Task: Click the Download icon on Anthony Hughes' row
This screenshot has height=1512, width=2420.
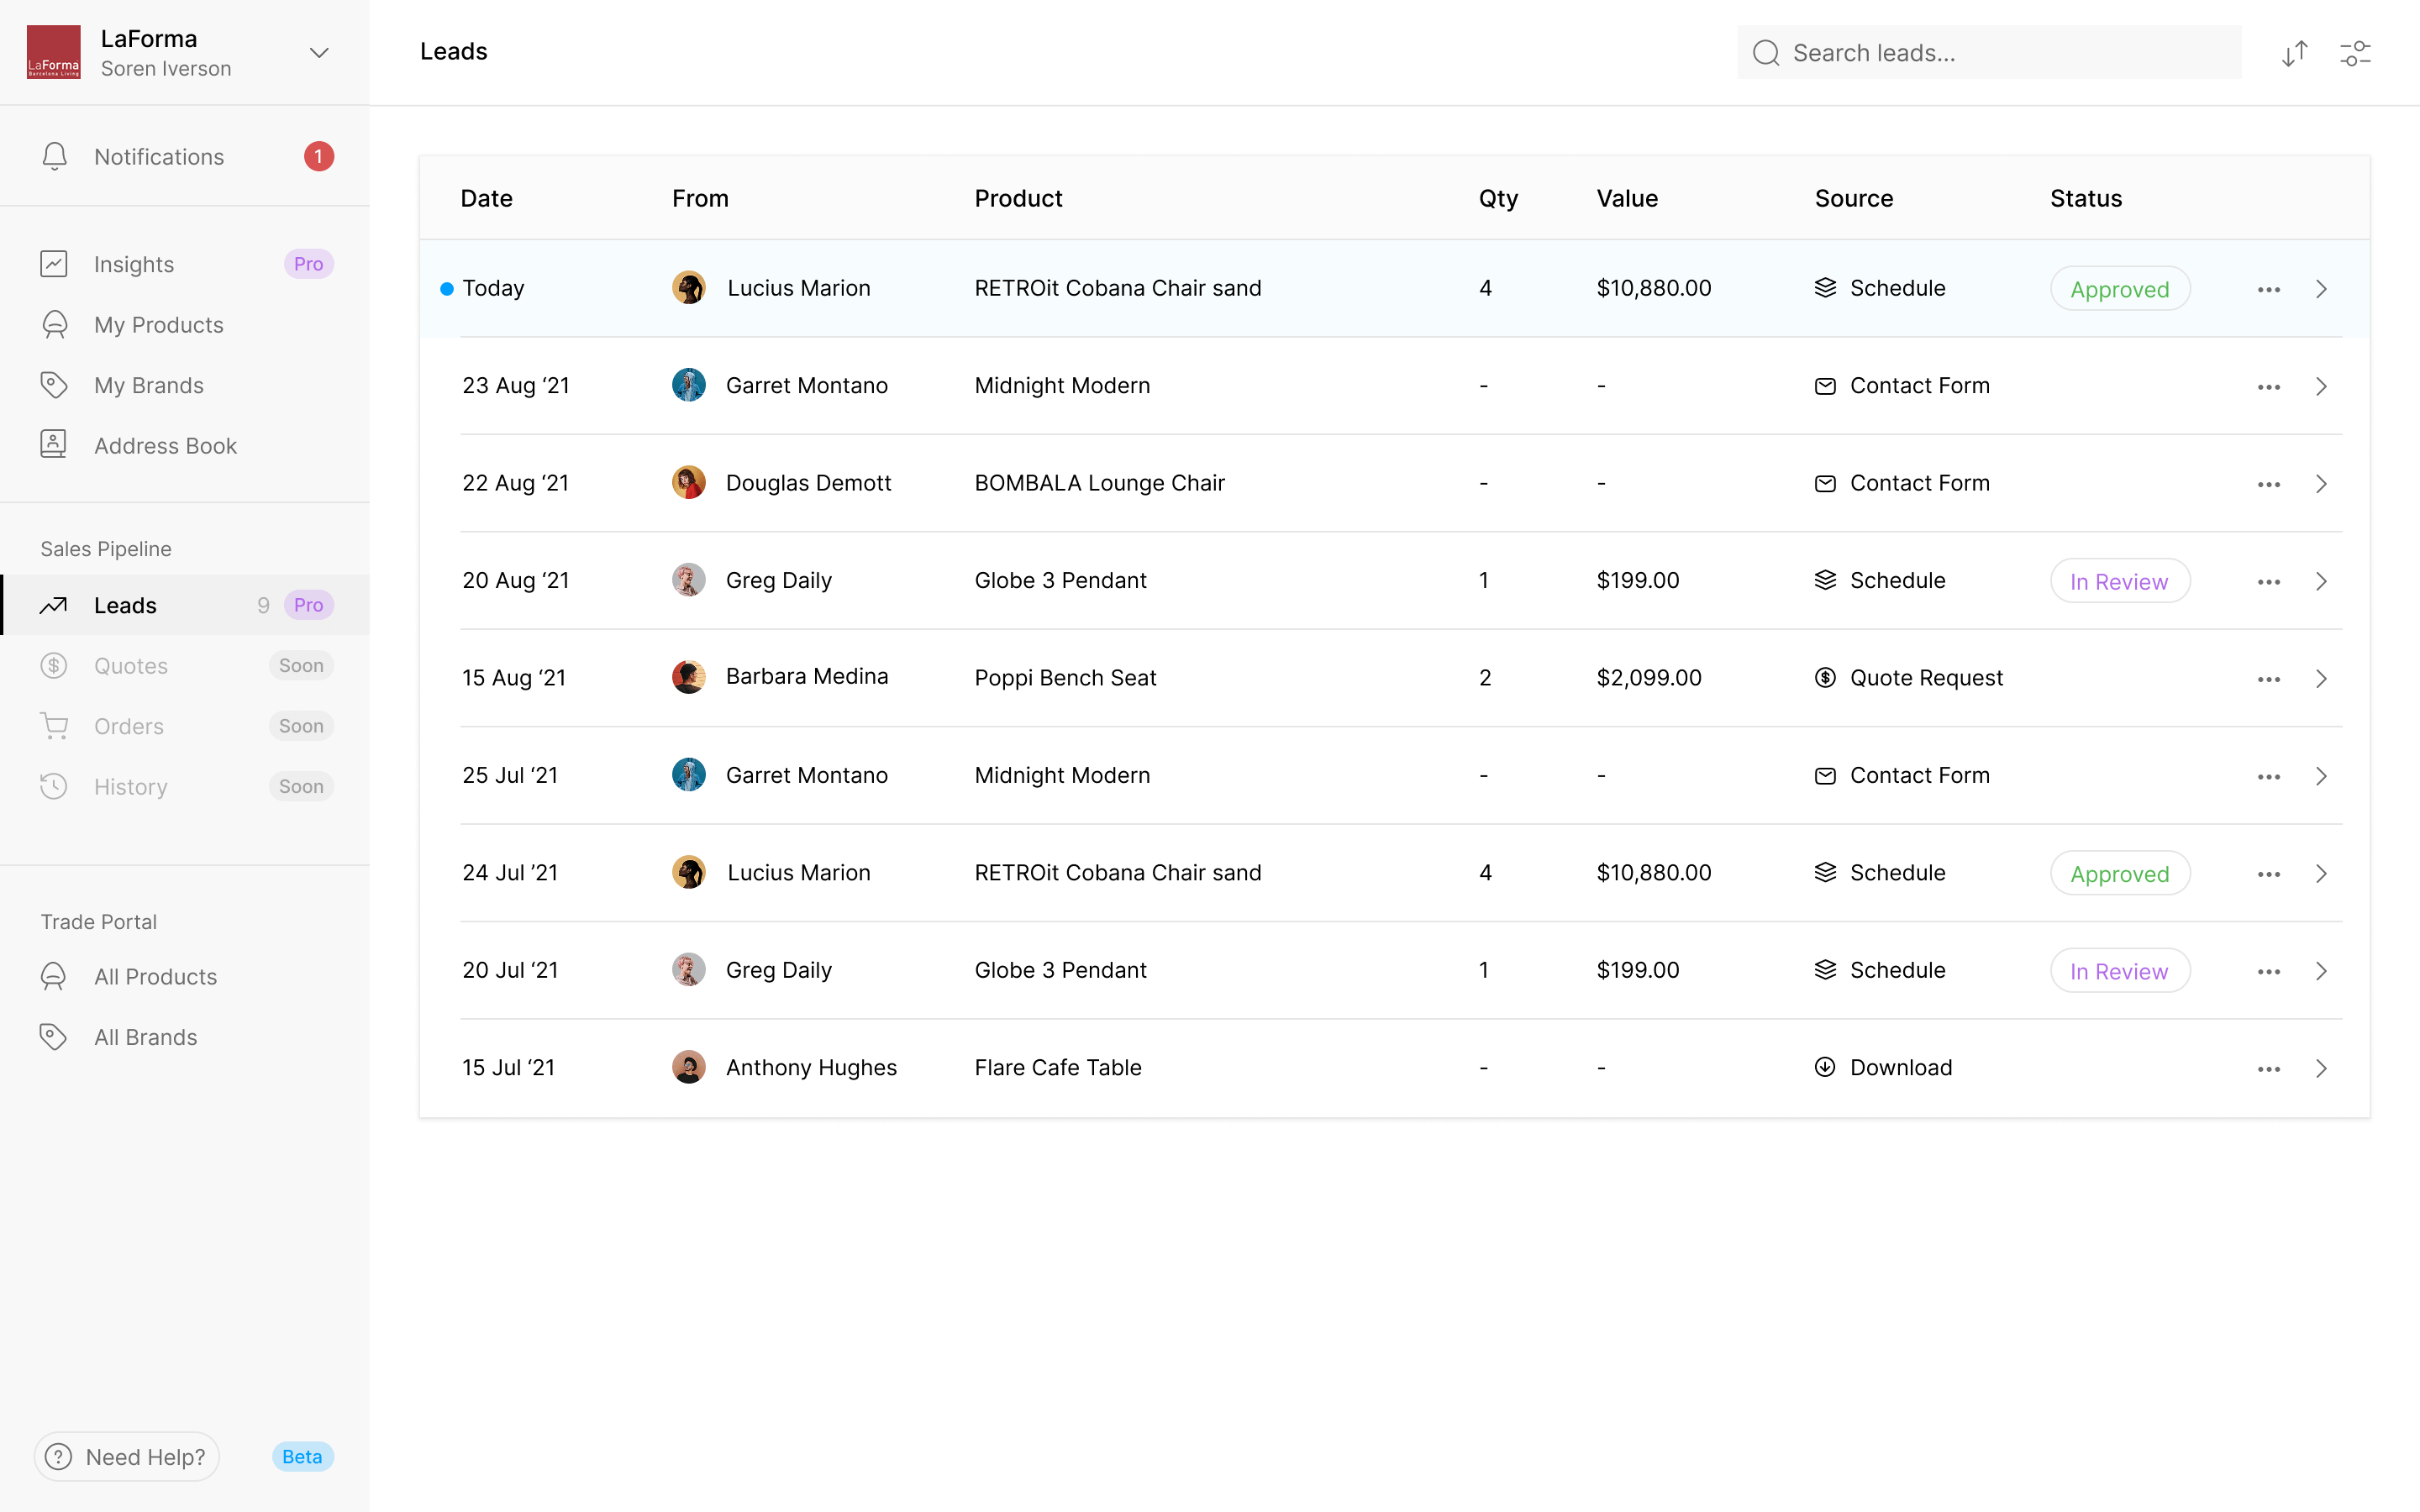Action: pos(1825,1067)
